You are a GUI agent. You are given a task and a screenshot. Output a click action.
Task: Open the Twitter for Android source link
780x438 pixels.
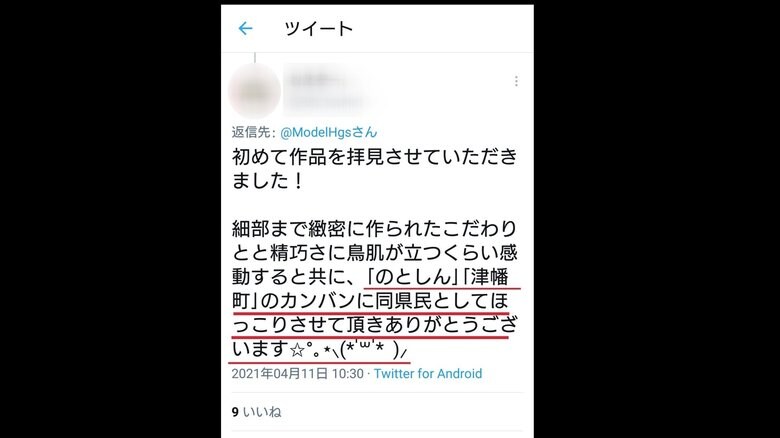428,374
